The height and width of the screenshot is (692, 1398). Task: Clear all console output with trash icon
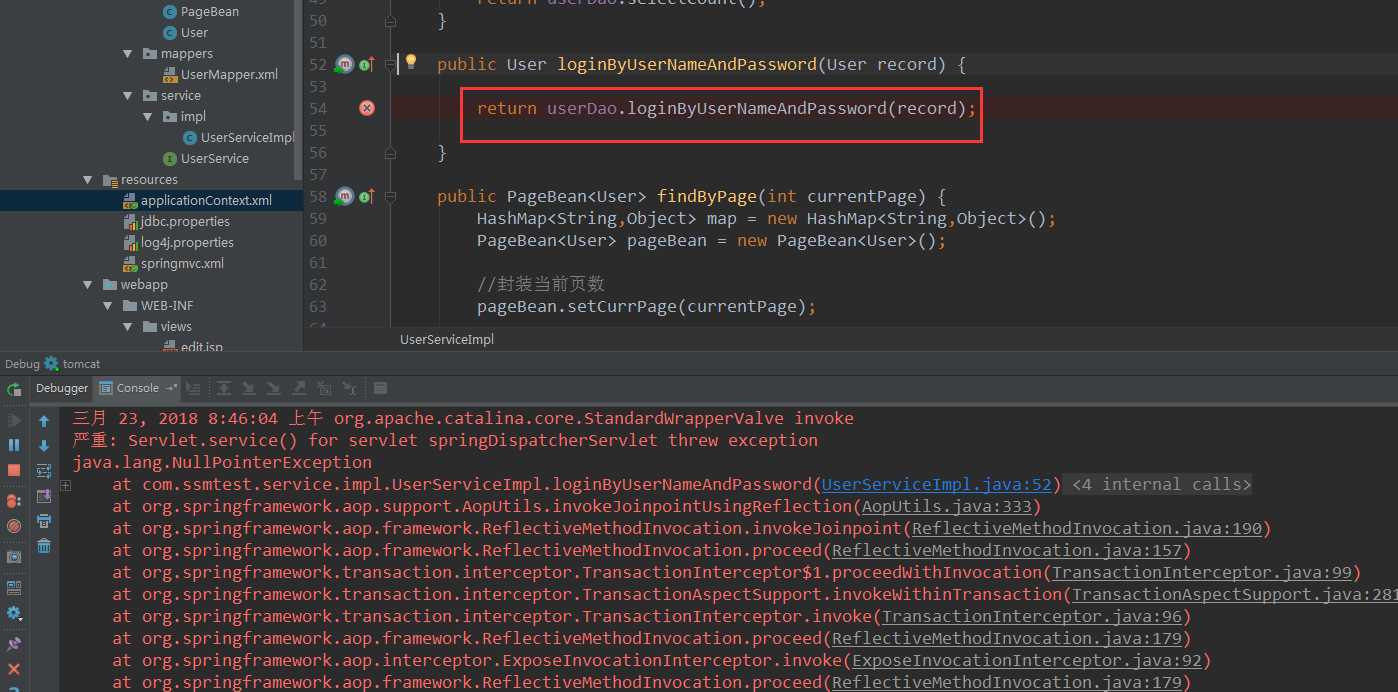44,546
